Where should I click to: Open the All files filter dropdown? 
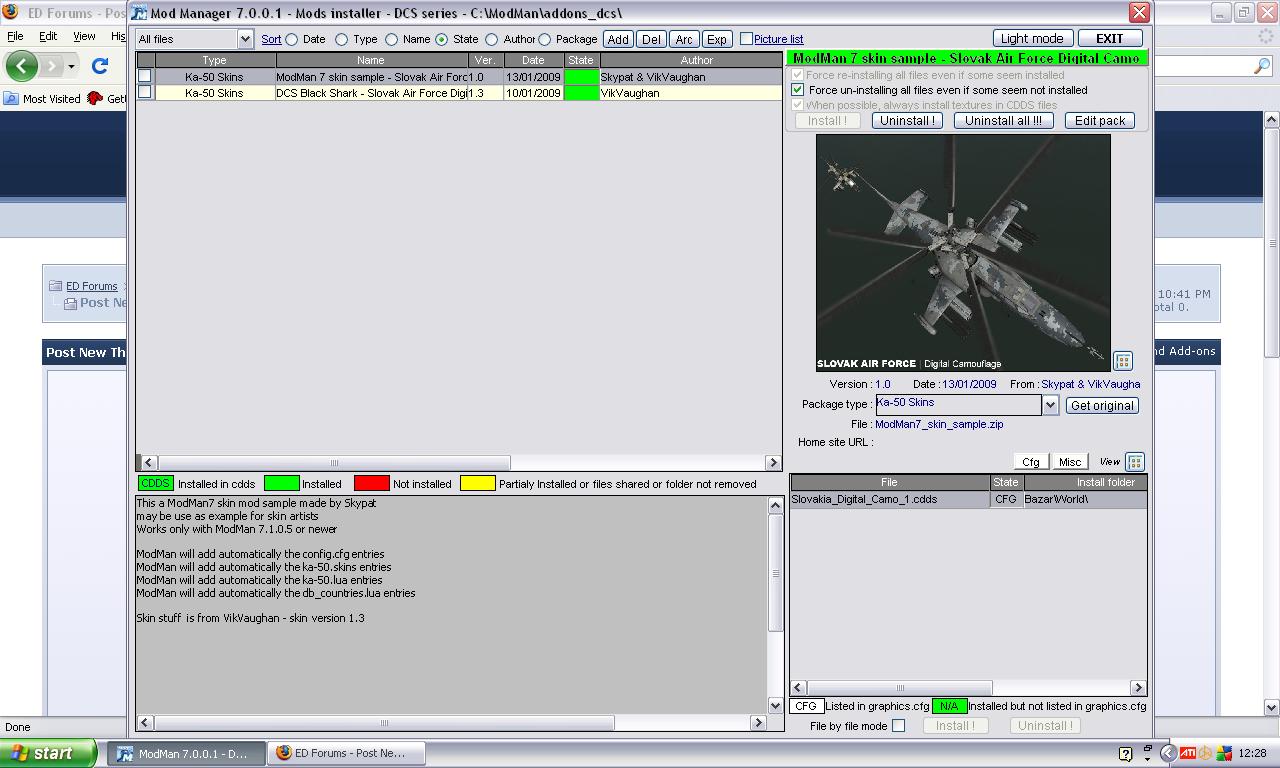pos(195,39)
